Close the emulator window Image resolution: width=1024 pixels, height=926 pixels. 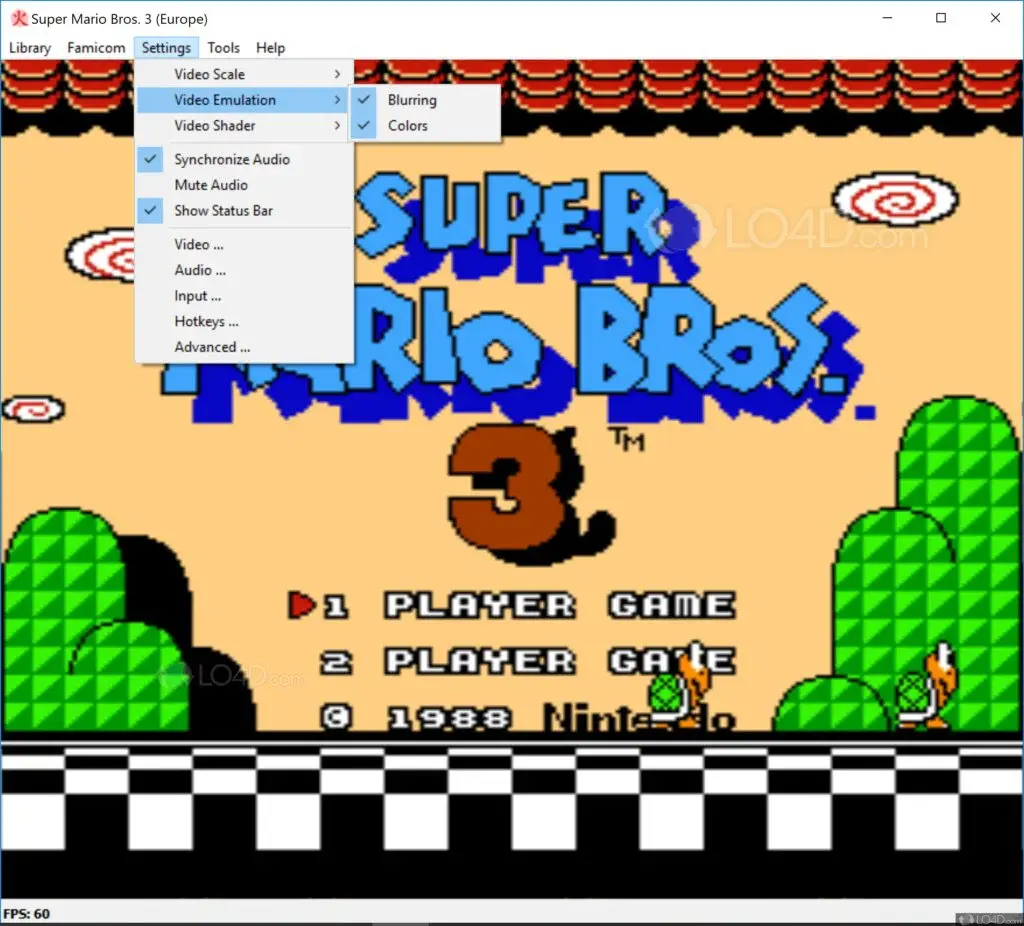(995, 18)
